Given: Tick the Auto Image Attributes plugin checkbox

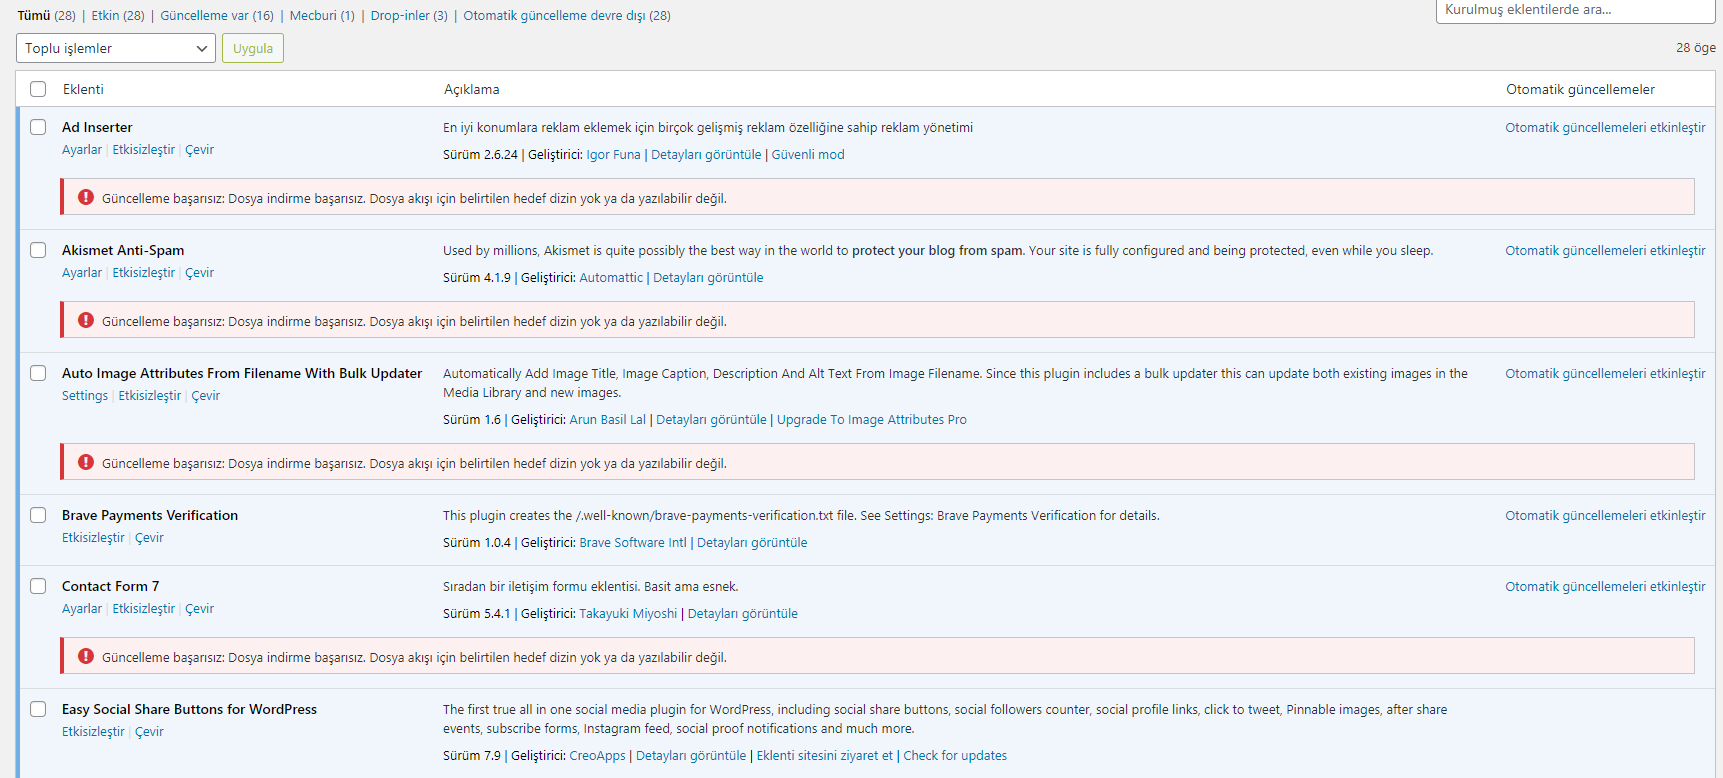Looking at the screenshot, I should pos(38,373).
